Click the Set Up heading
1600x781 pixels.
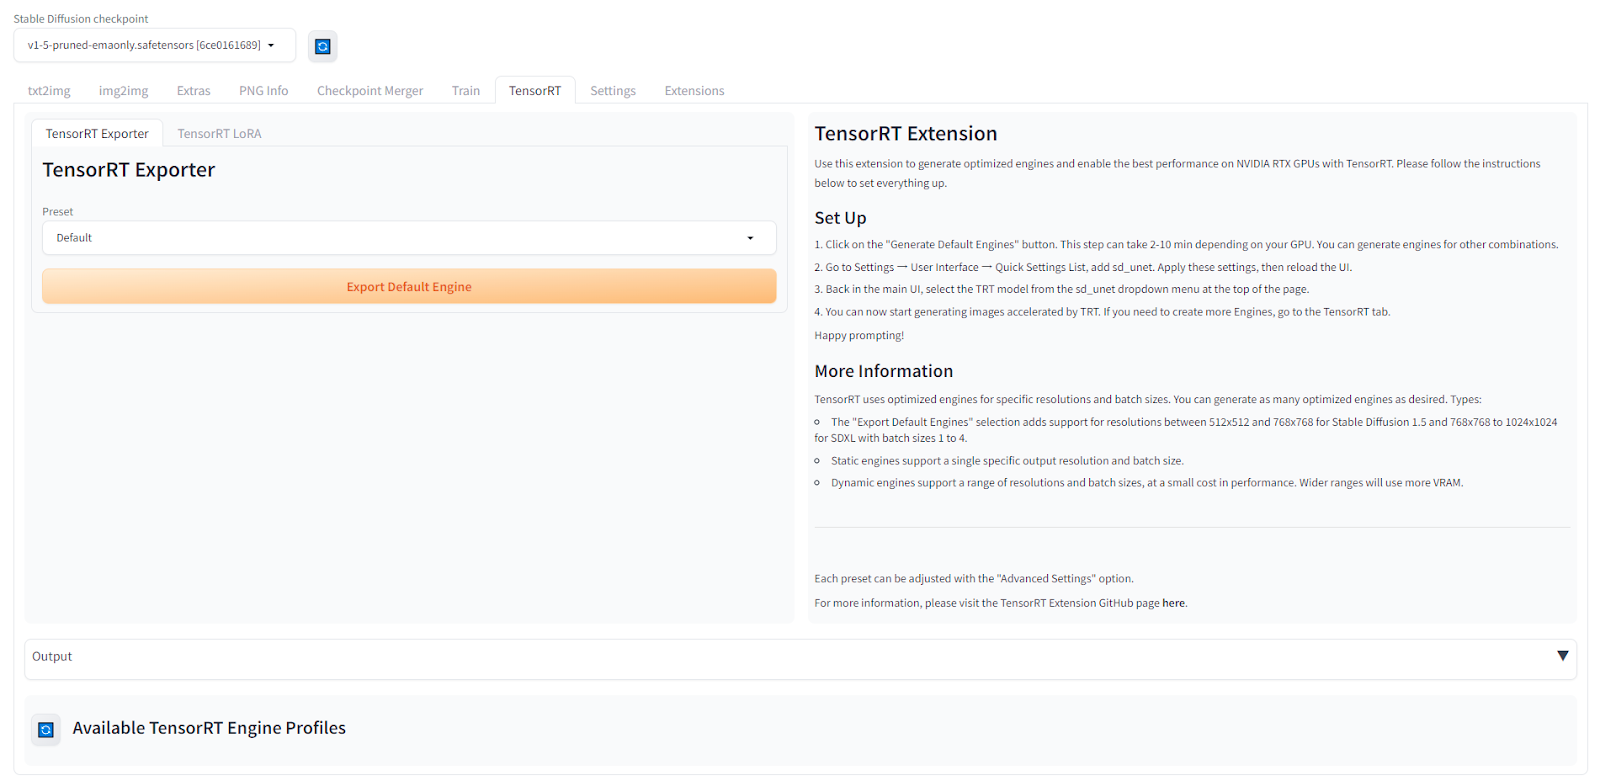(x=840, y=218)
